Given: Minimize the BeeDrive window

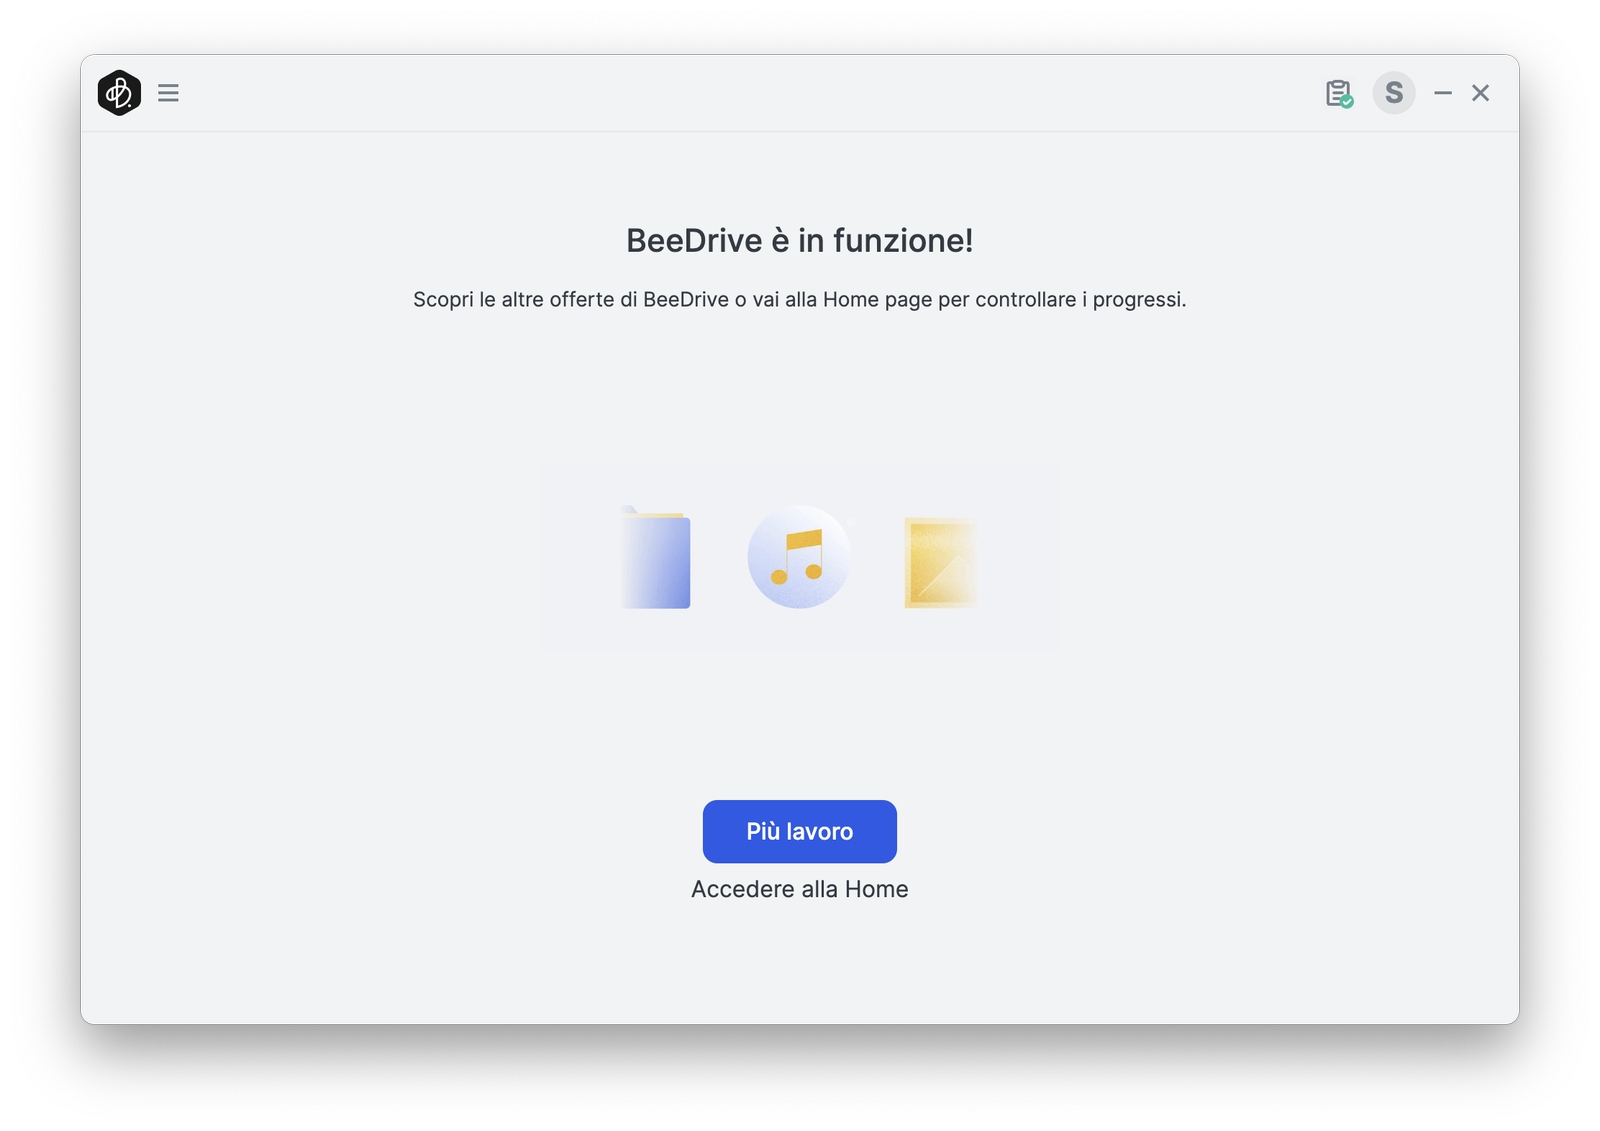Looking at the screenshot, I should click(x=1443, y=93).
